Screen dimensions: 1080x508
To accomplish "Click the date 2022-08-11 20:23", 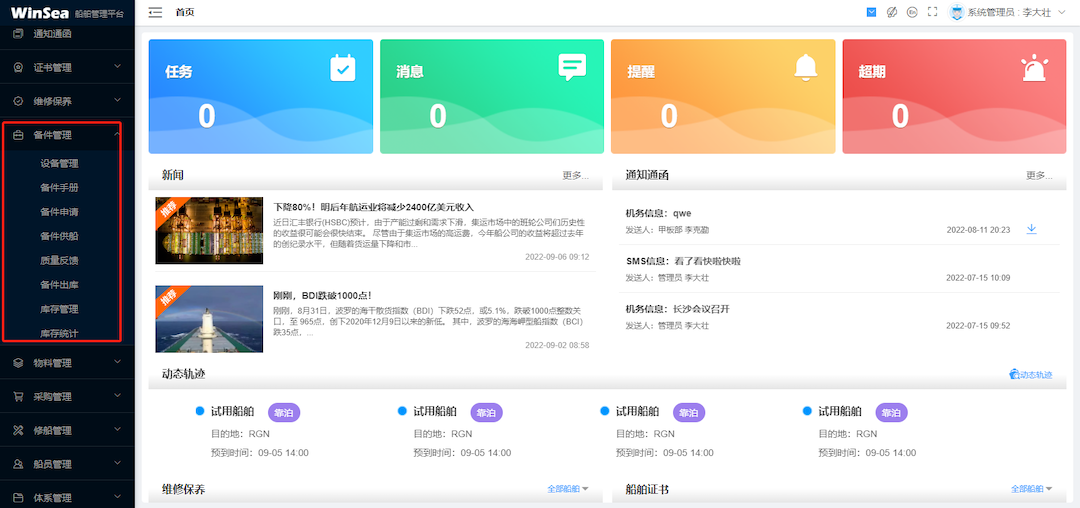I will tap(978, 230).
